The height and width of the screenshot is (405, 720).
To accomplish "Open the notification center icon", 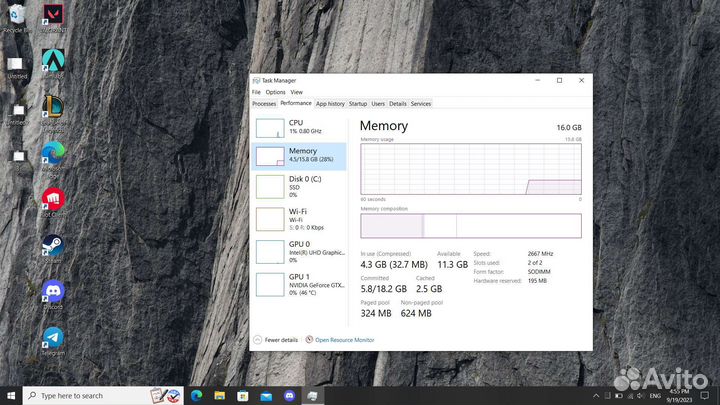I will tap(705, 395).
